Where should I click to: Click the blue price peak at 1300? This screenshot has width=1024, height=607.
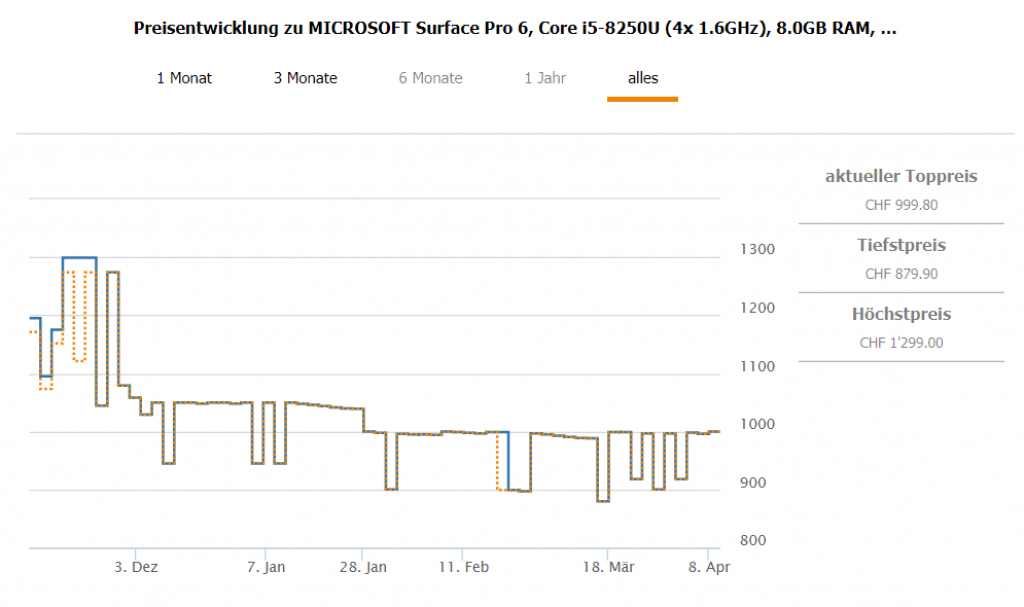pyautogui.click(x=80, y=258)
